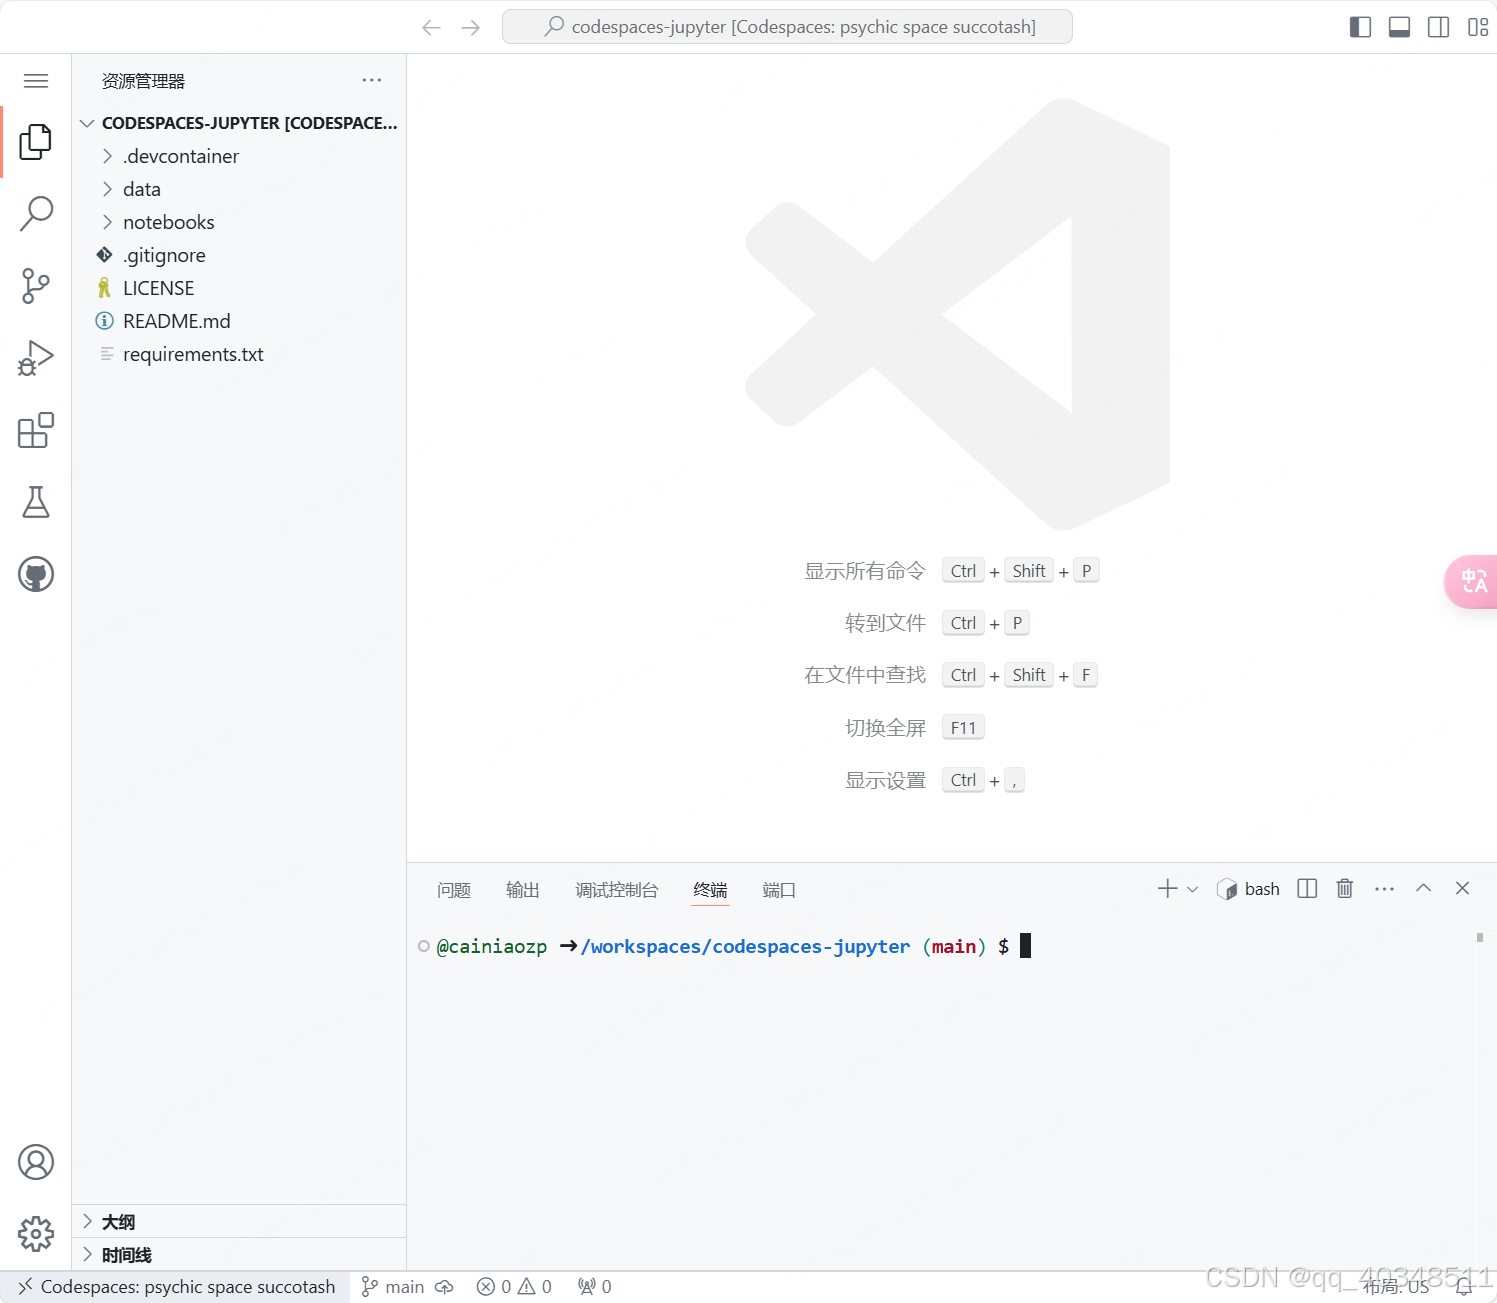Click the main branch in status bar
The height and width of the screenshot is (1303, 1497).
(x=393, y=1287)
